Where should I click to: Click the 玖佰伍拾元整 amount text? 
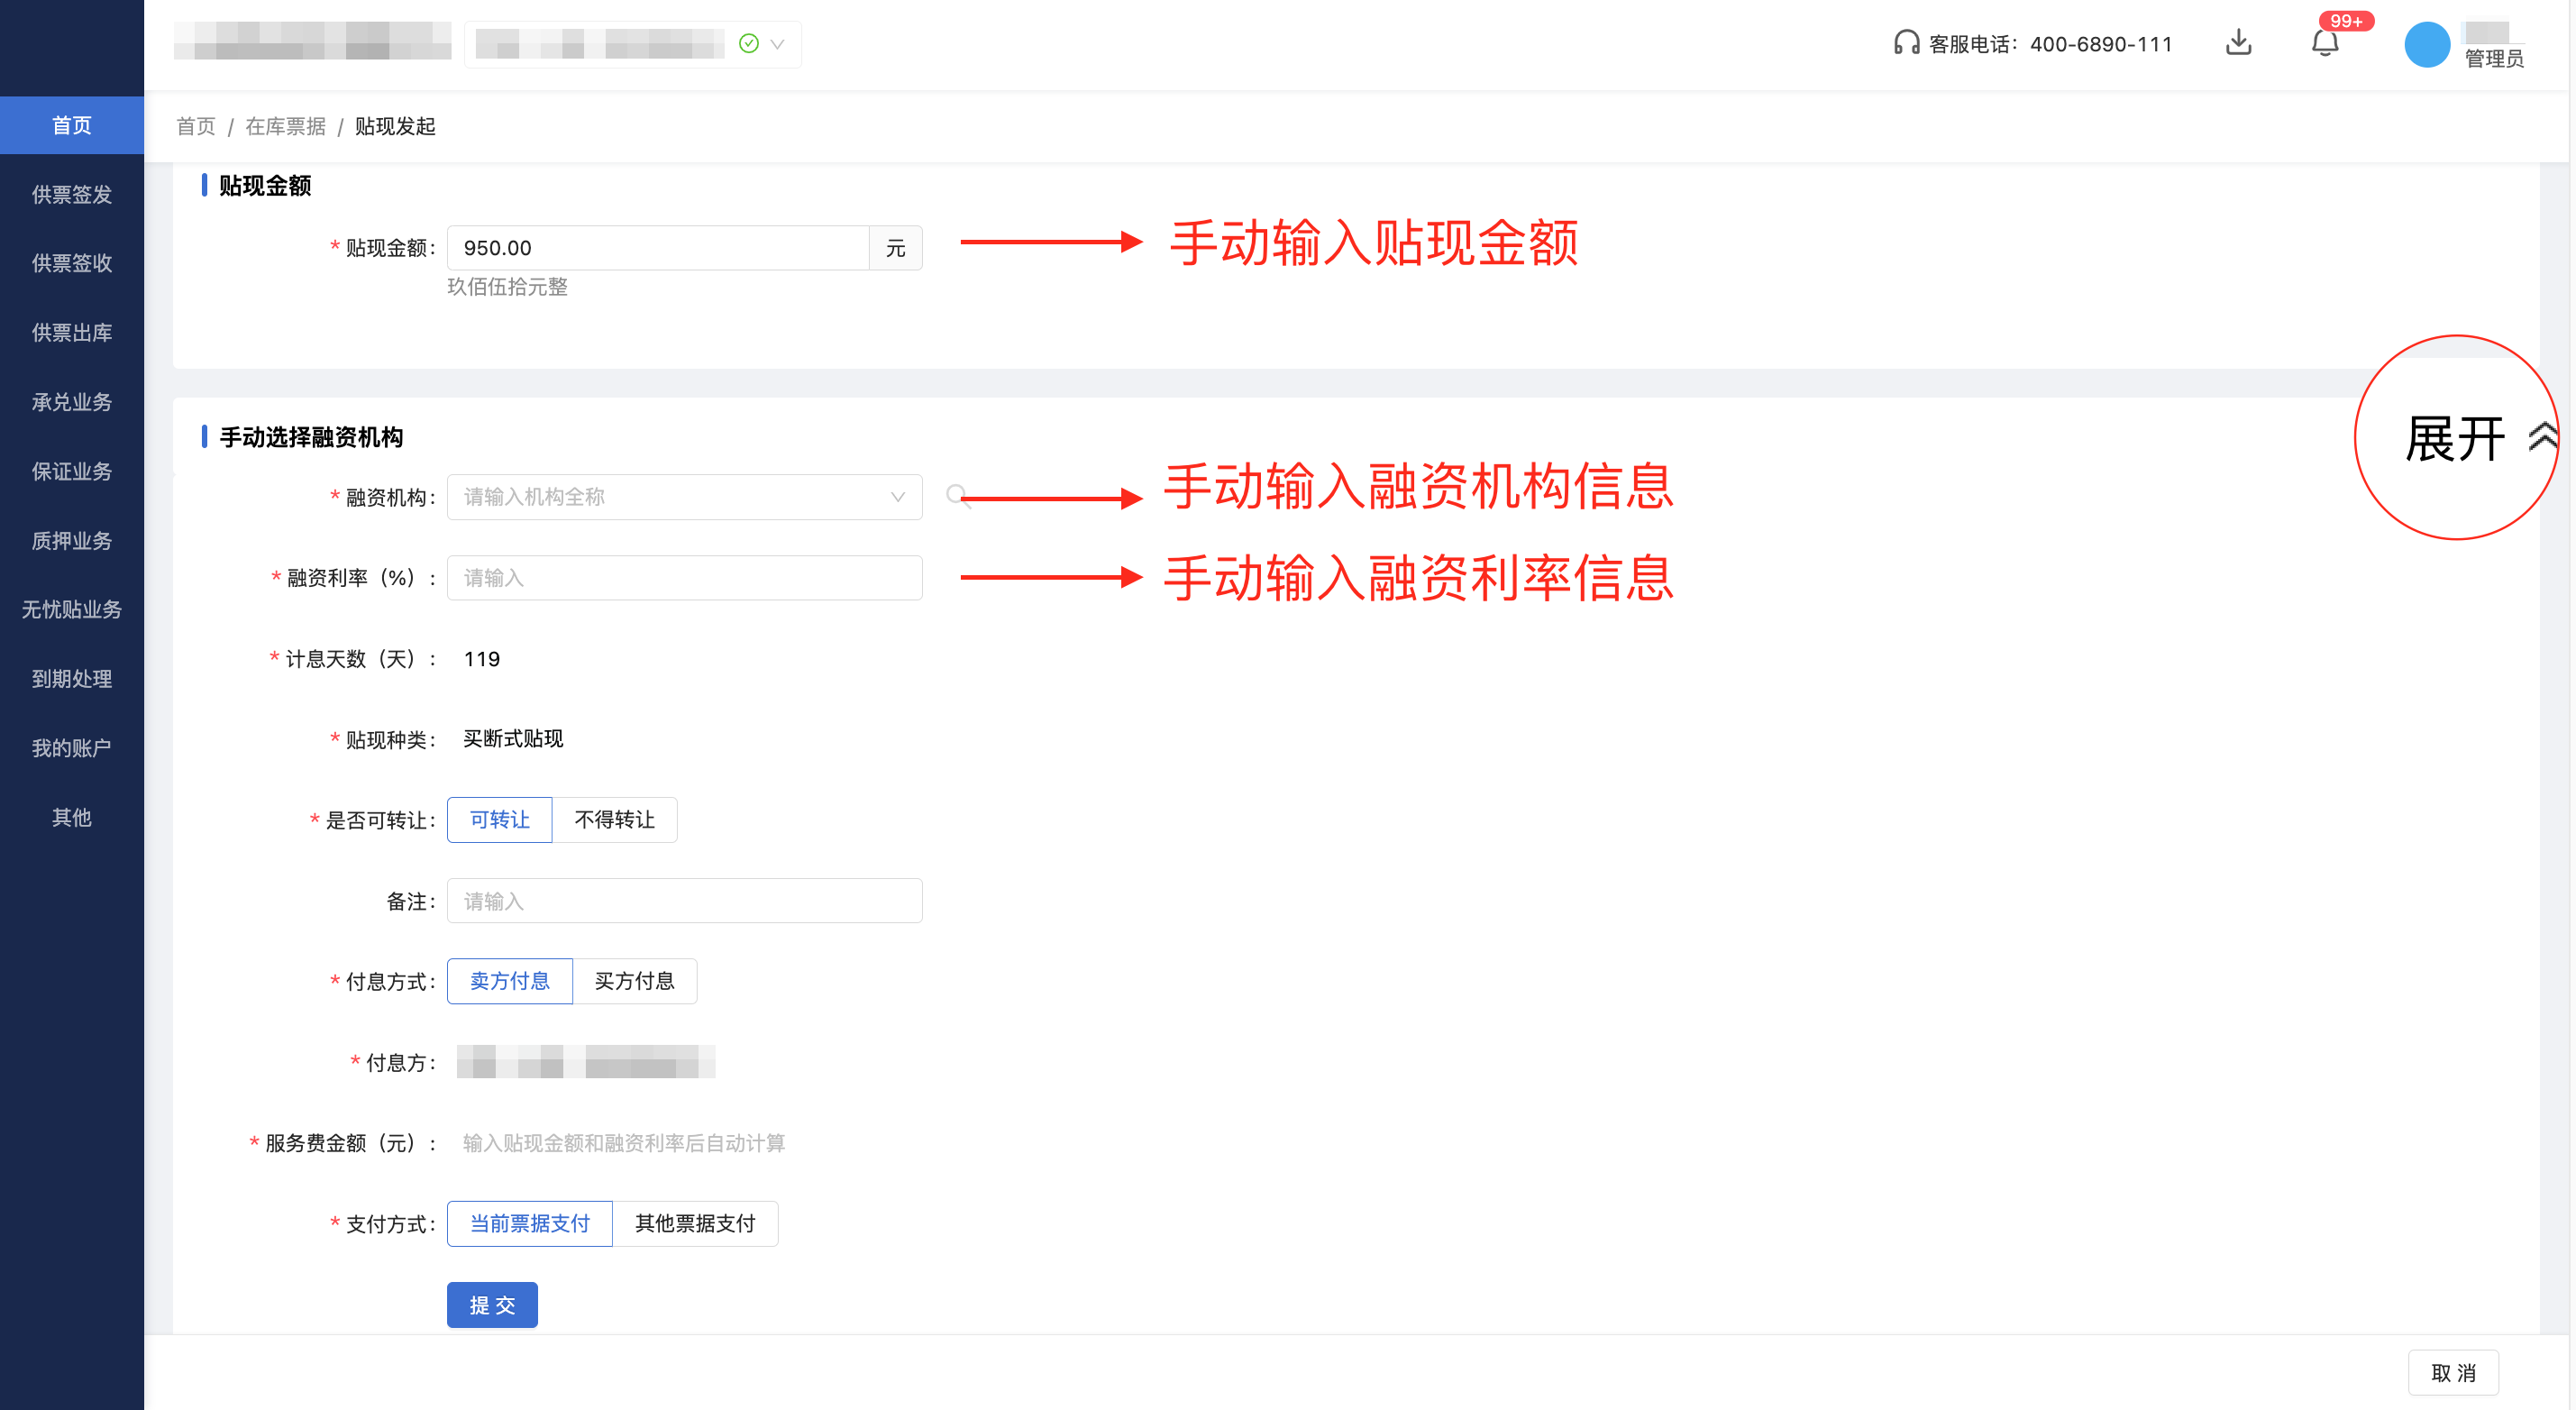[507, 287]
